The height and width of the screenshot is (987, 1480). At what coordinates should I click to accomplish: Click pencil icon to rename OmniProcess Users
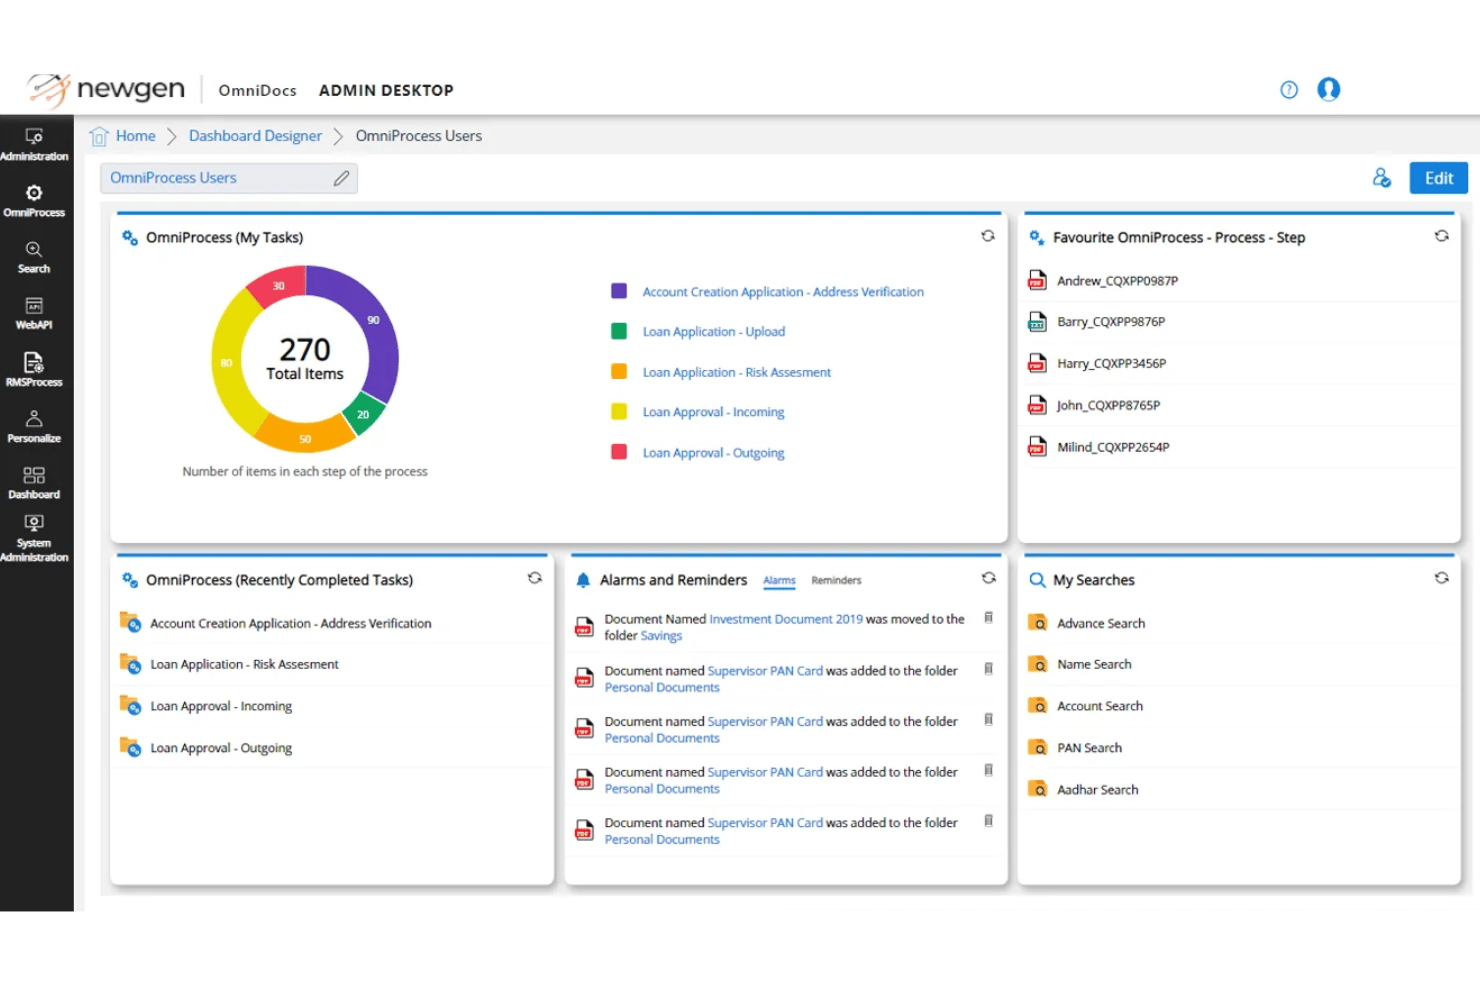pyautogui.click(x=341, y=178)
